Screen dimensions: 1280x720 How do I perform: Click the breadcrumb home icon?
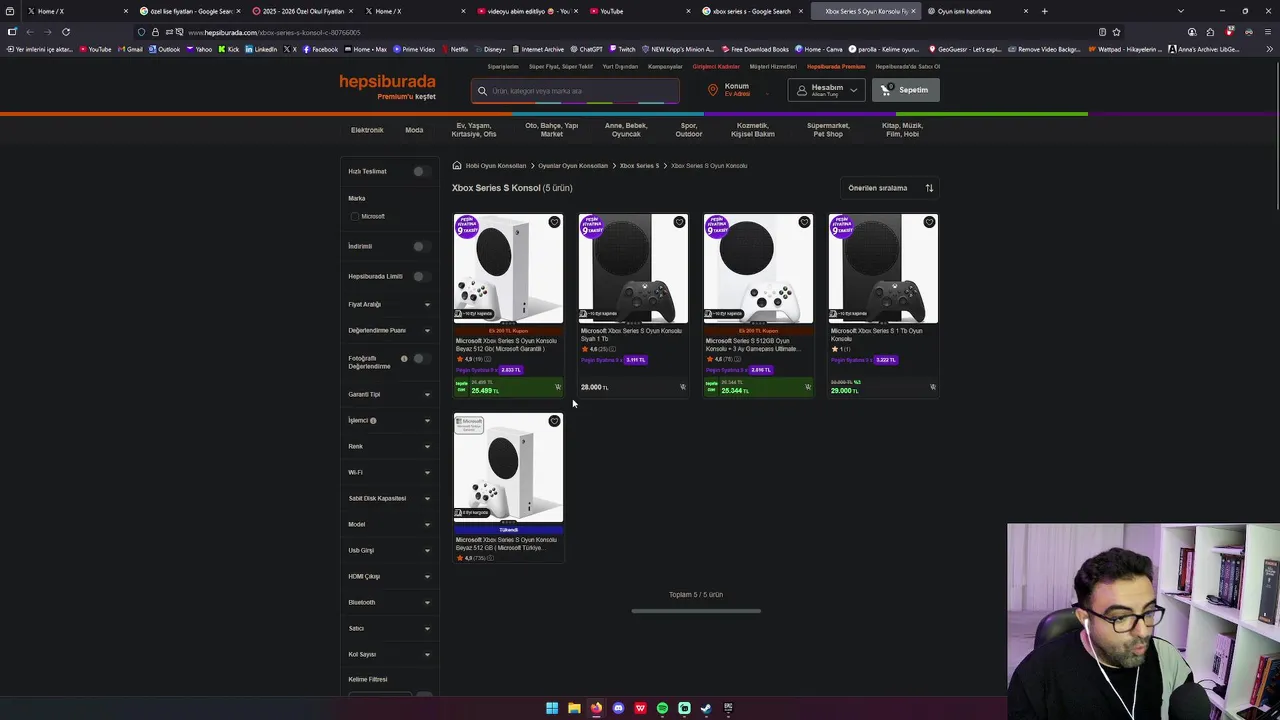tap(456, 165)
